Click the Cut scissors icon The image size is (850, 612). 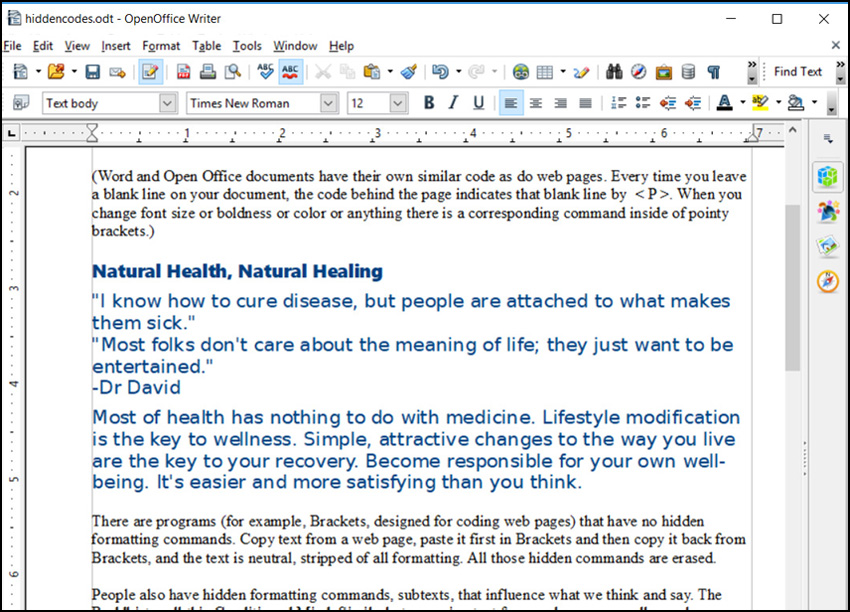click(x=323, y=72)
